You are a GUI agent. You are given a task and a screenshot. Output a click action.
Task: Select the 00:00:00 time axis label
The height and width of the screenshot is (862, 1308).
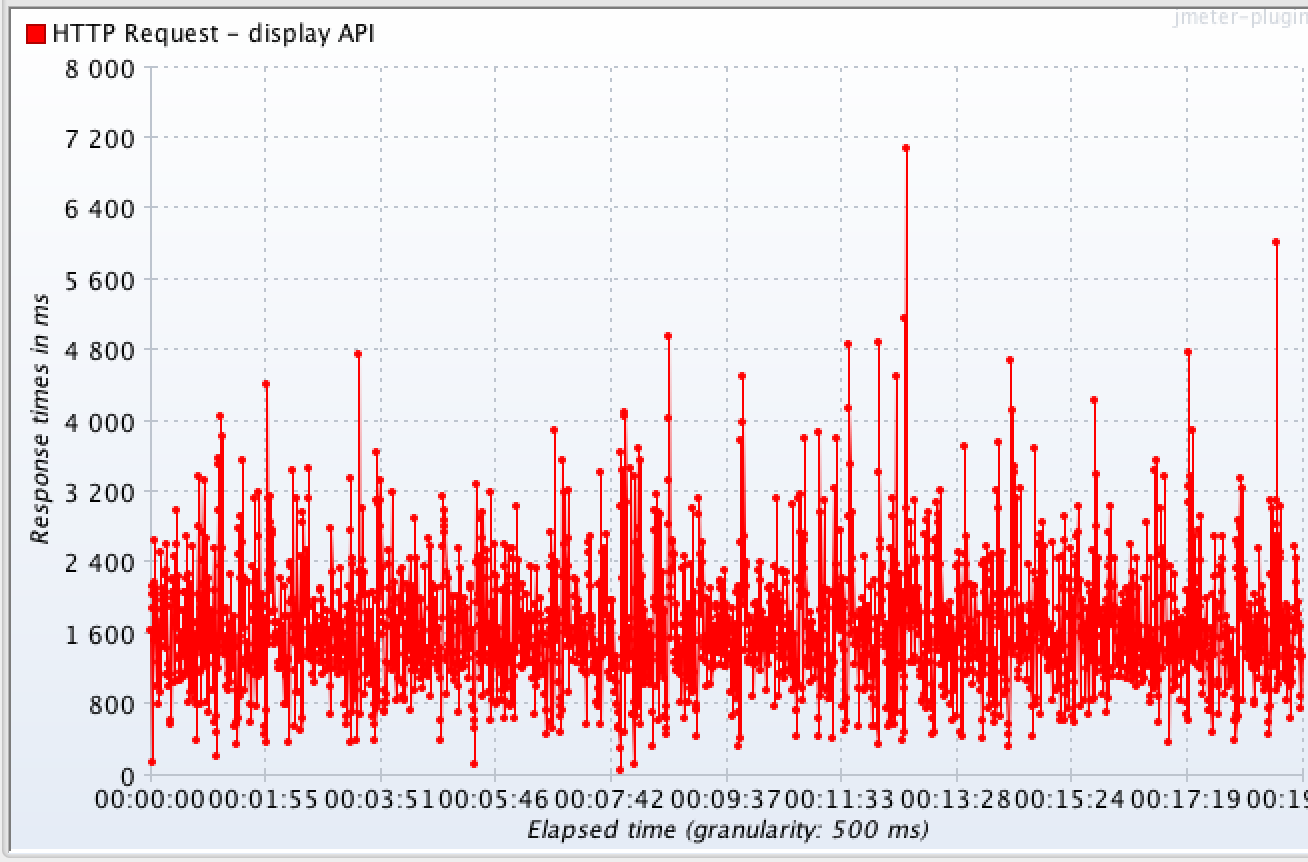tap(152, 799)
